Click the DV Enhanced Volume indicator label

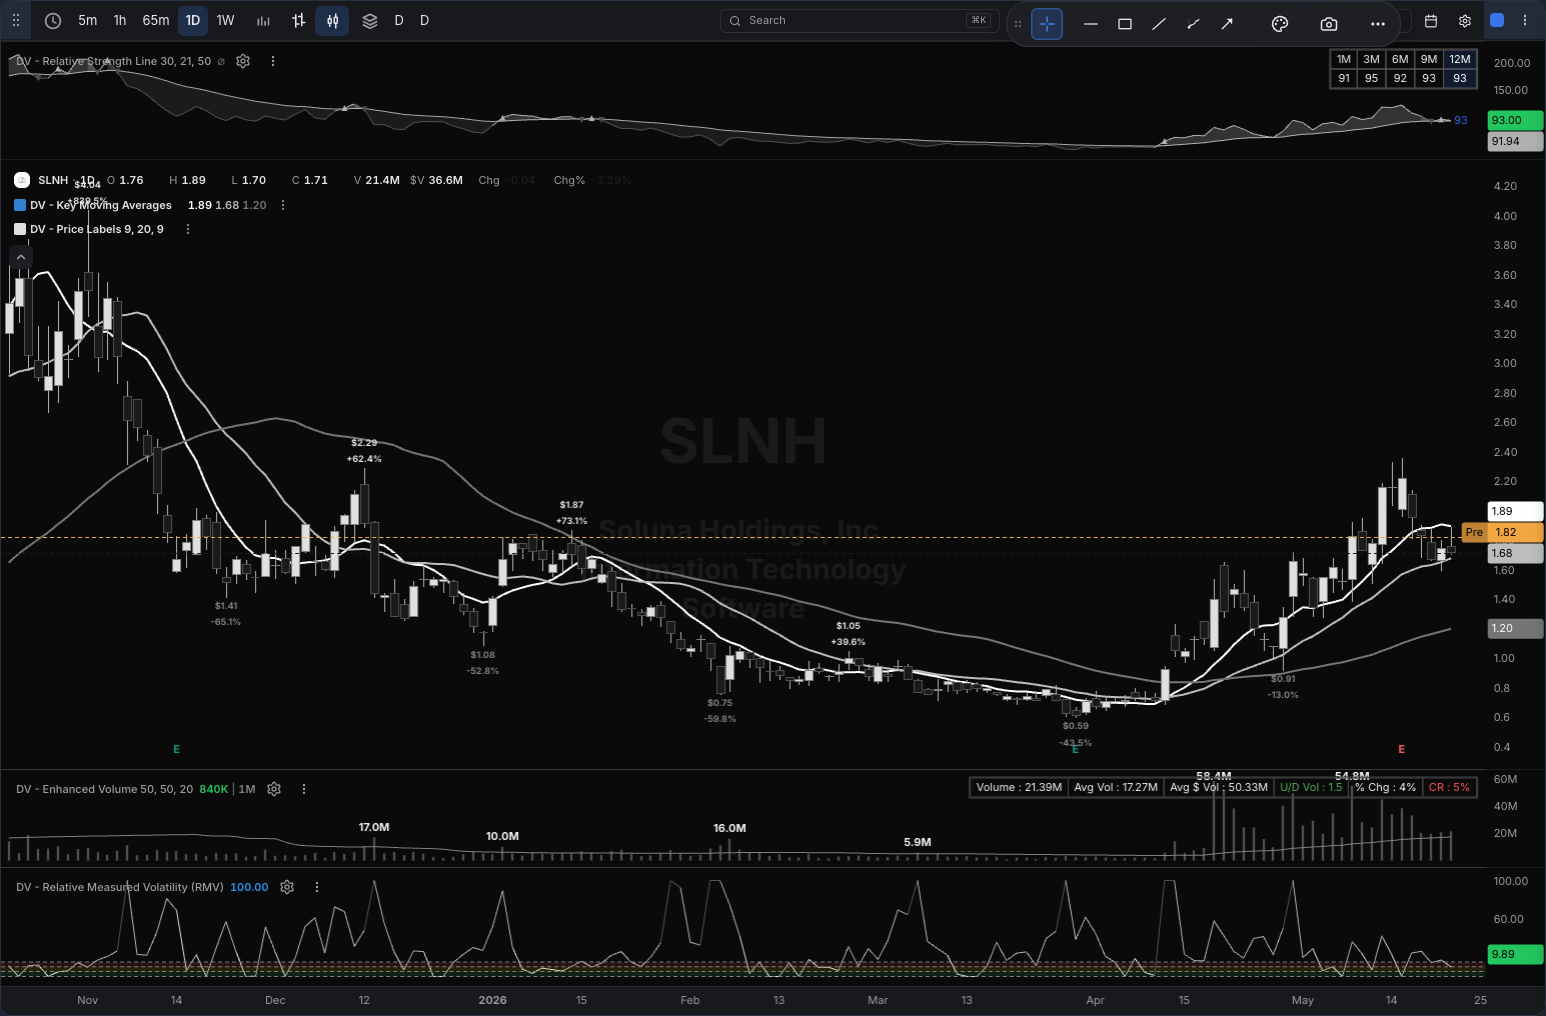click(105, 789)
